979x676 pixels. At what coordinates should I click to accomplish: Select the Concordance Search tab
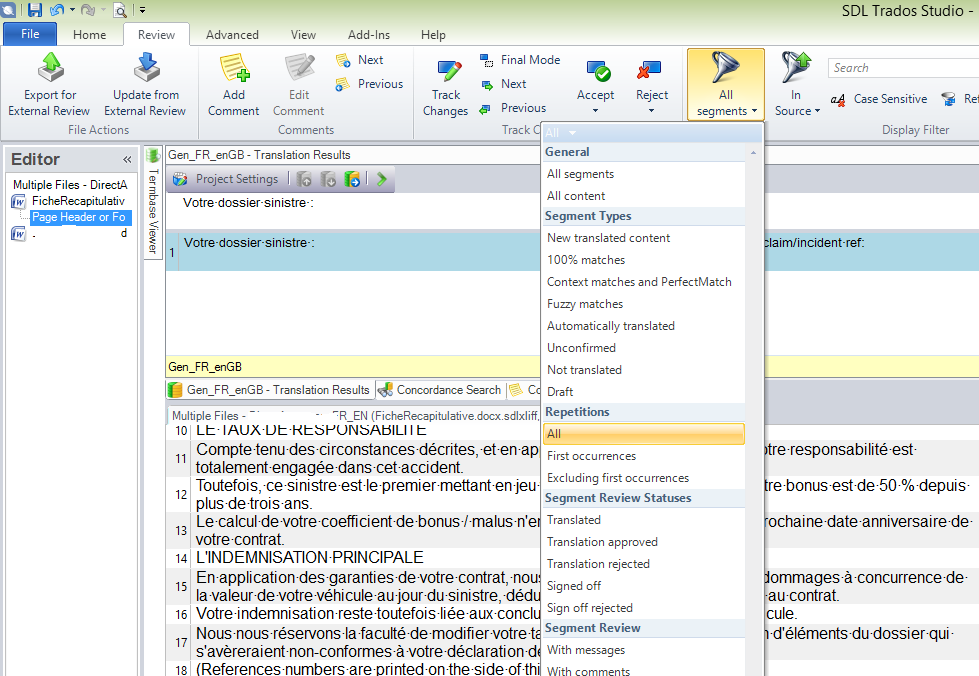coord(440,390)
